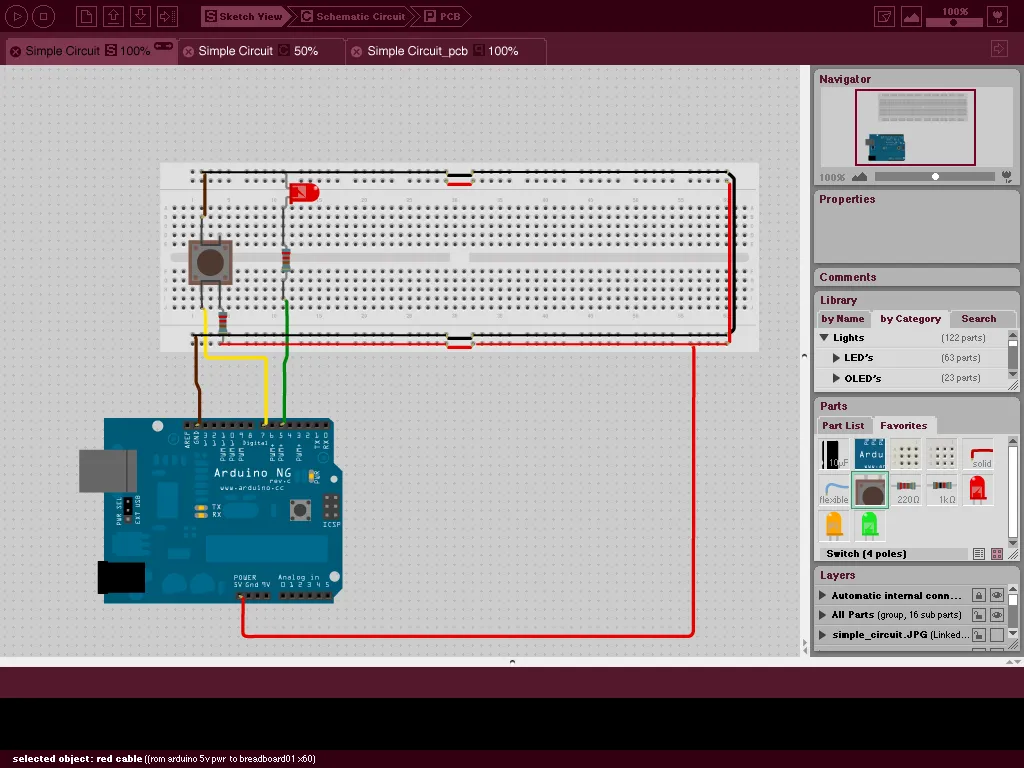Image resolution: width=1024 pixels, height=768 pixels.
Task: Click the pushbutton switch on the breadboard
Action: (210, 262)
